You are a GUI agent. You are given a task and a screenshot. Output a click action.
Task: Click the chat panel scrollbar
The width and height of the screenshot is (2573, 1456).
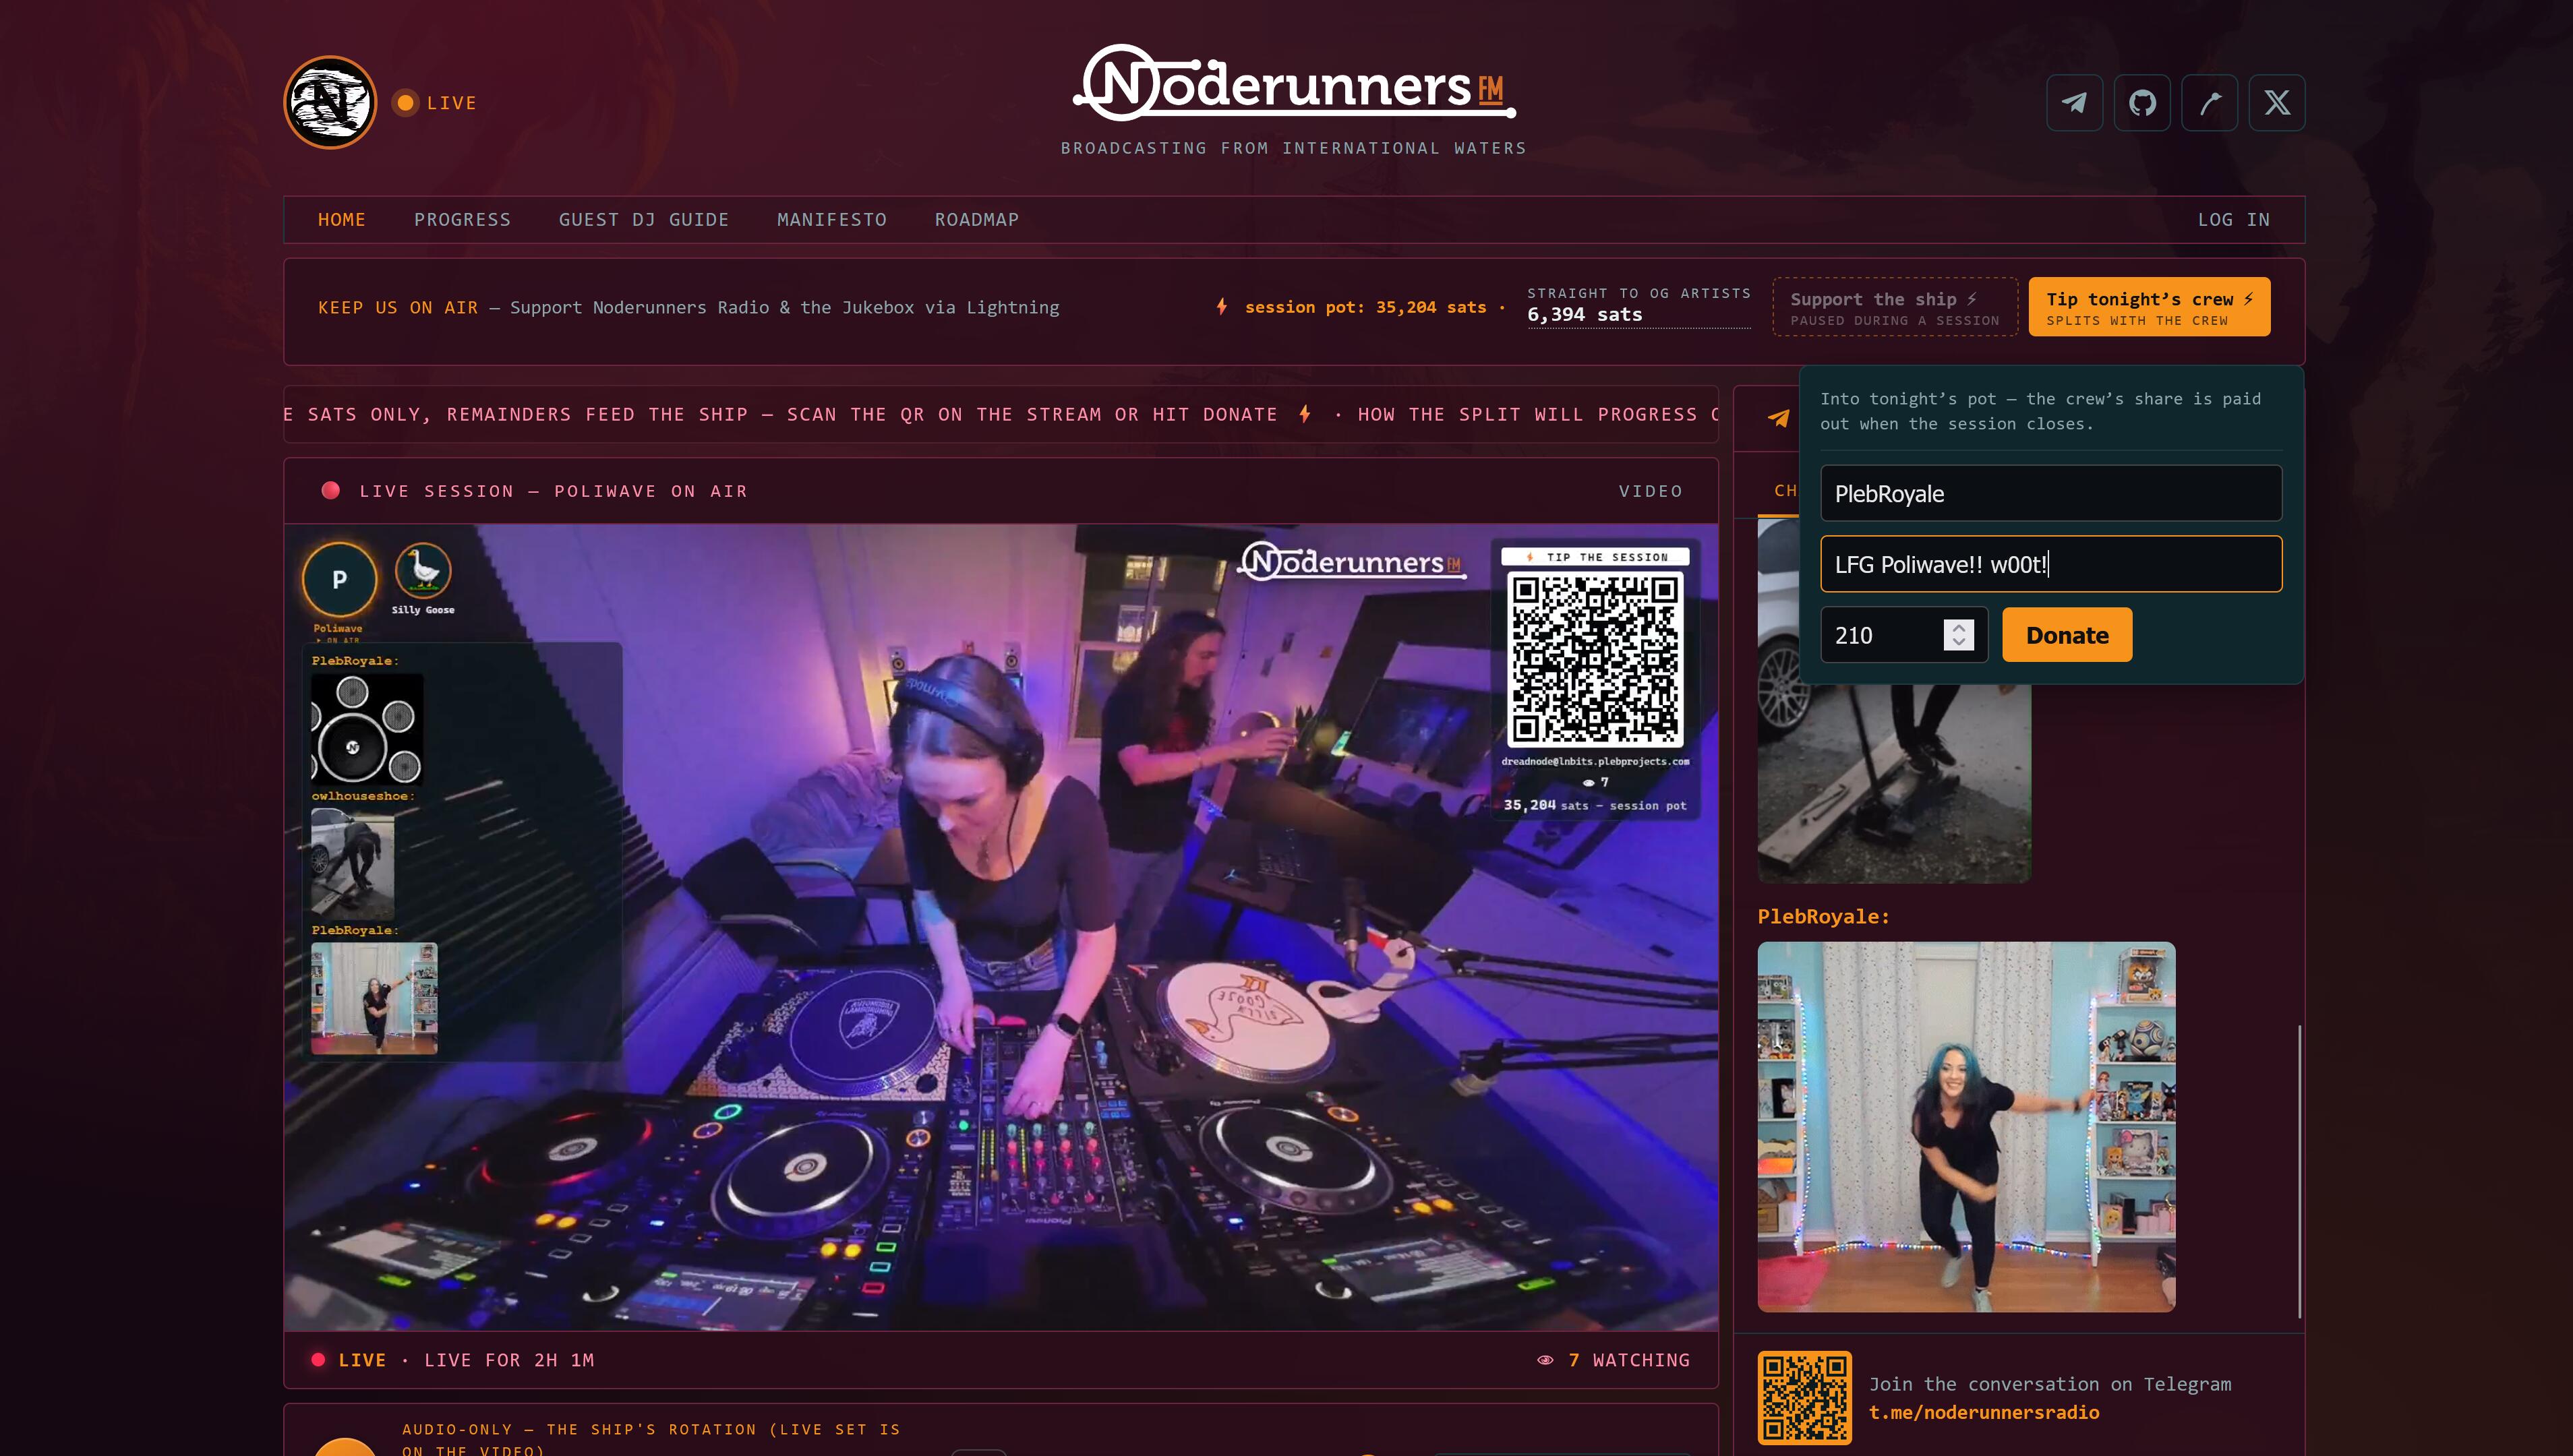pyautogui.click(x=2299, y=1171)
